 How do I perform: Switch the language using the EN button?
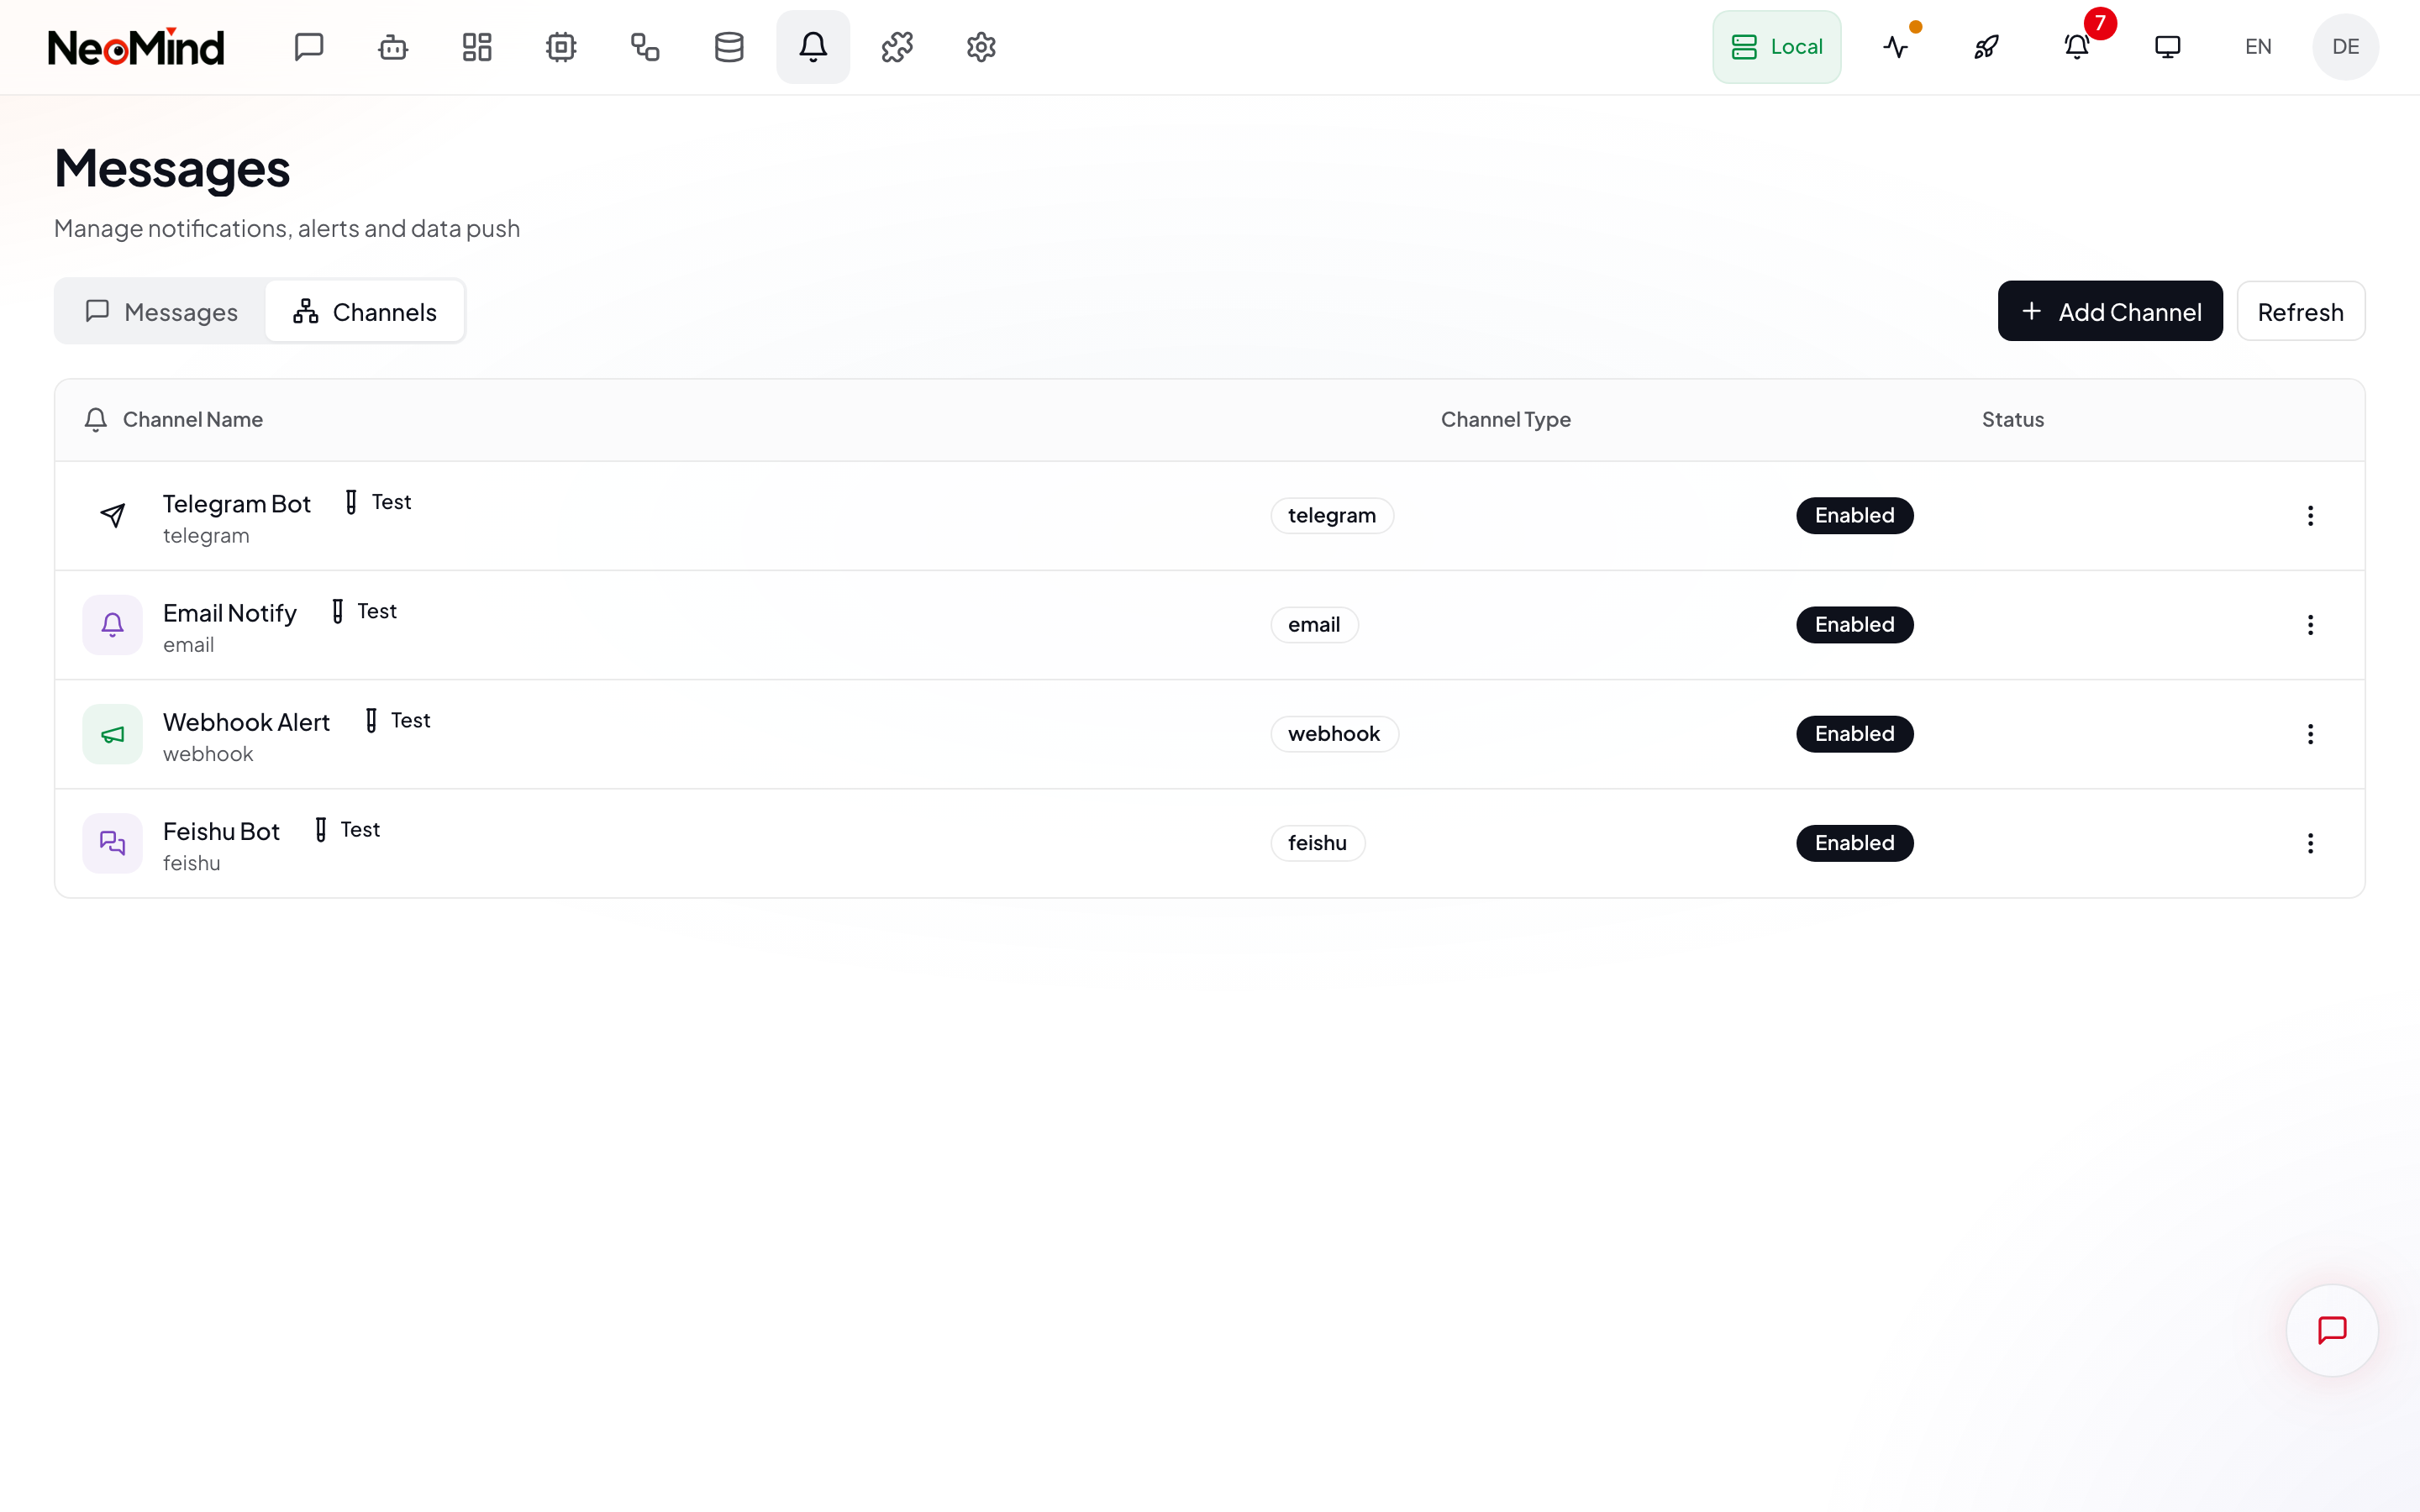pyautogui.click(x=2258, y=47)
